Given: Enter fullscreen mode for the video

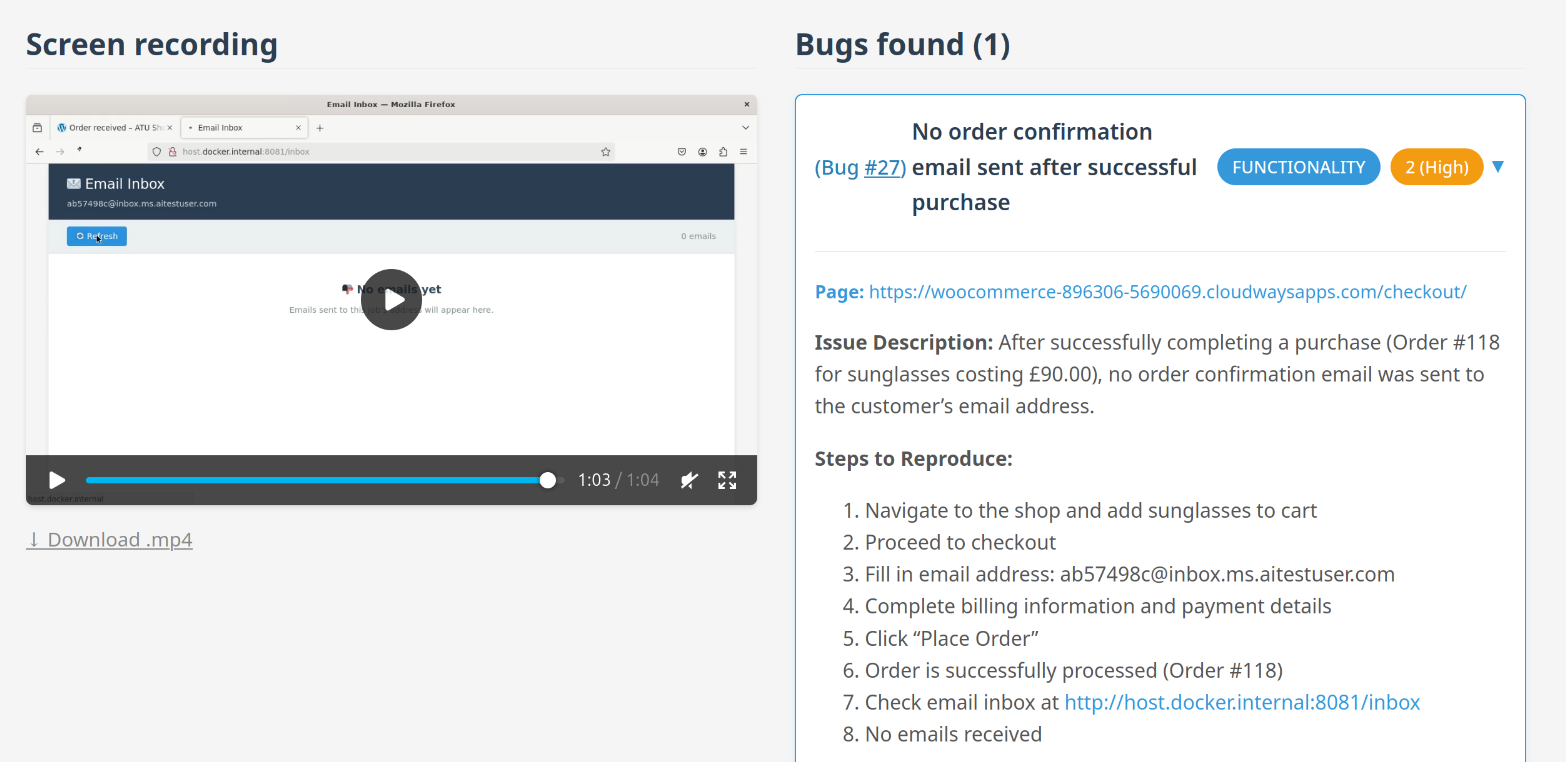Looking at the screenshot, I should click(x=727, y=480).
